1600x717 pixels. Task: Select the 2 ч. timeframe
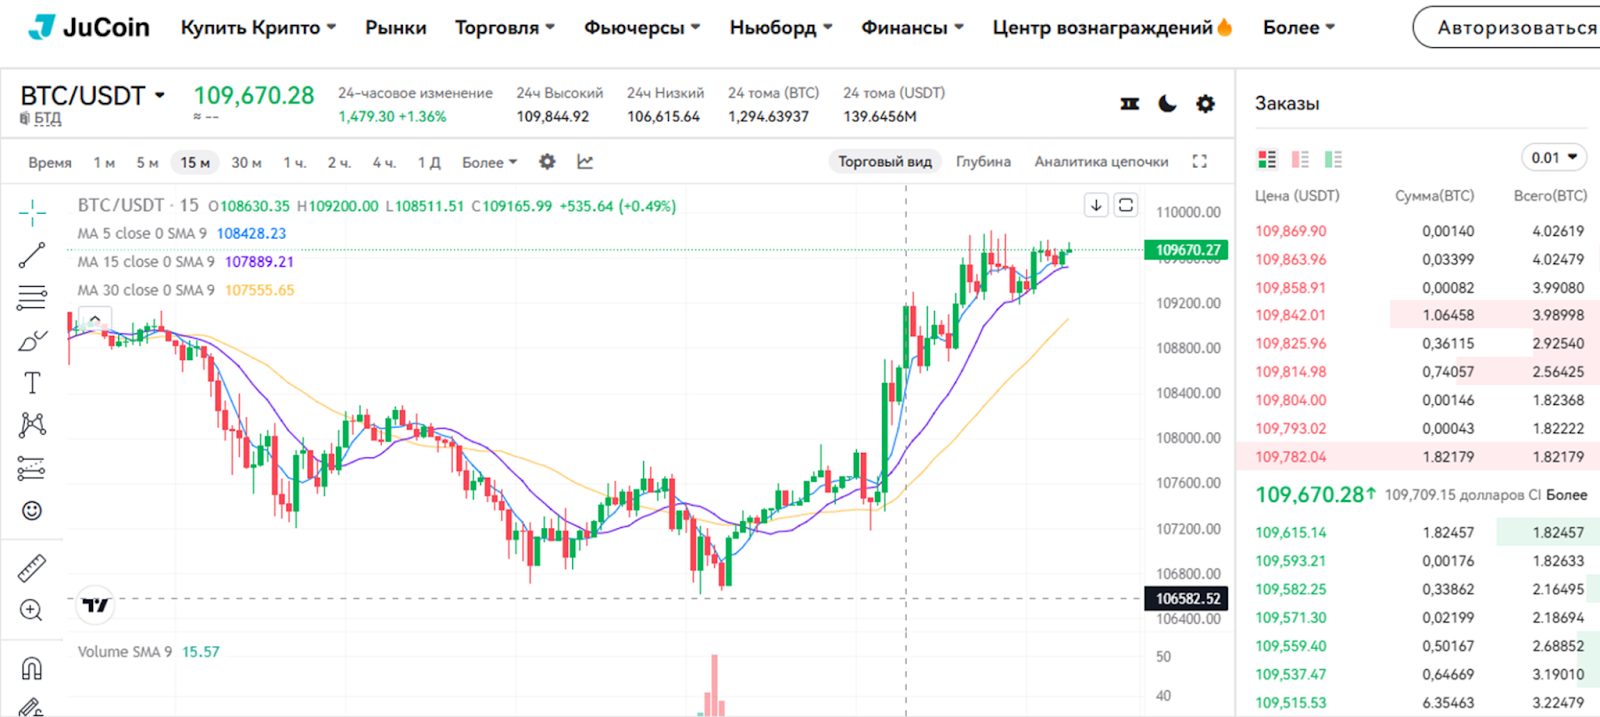click(x=339, y=162)
